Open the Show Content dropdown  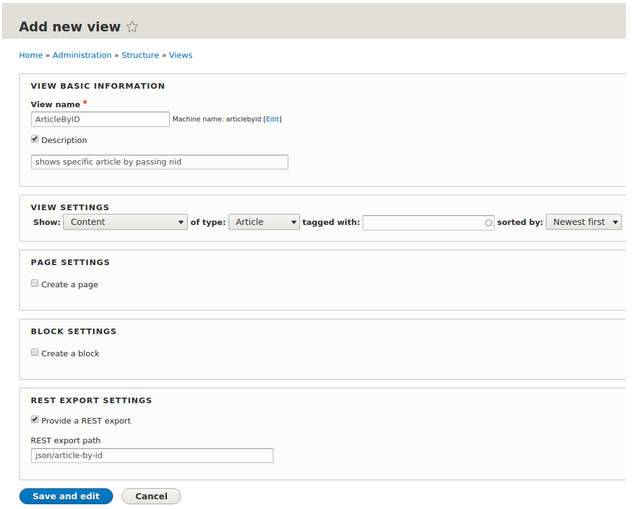[x=125, y=222]
